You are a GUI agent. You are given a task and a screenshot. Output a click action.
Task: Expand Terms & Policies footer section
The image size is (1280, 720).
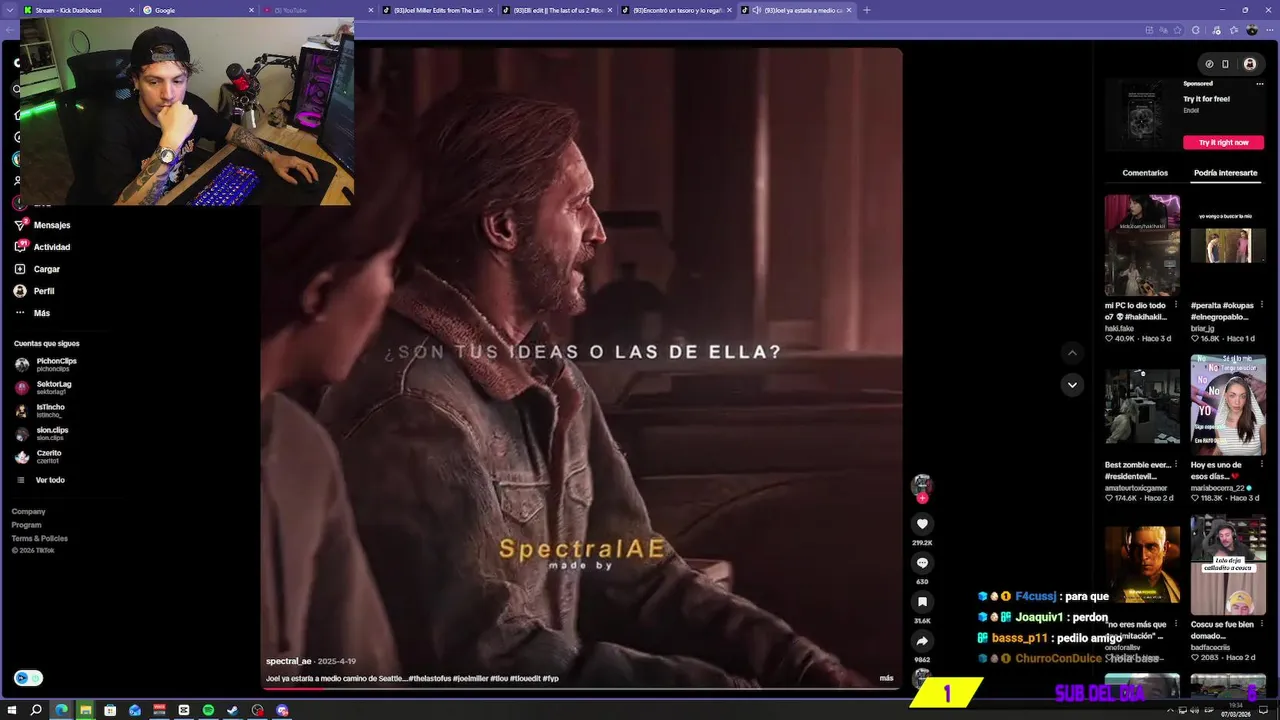click(x=39, y=538)
